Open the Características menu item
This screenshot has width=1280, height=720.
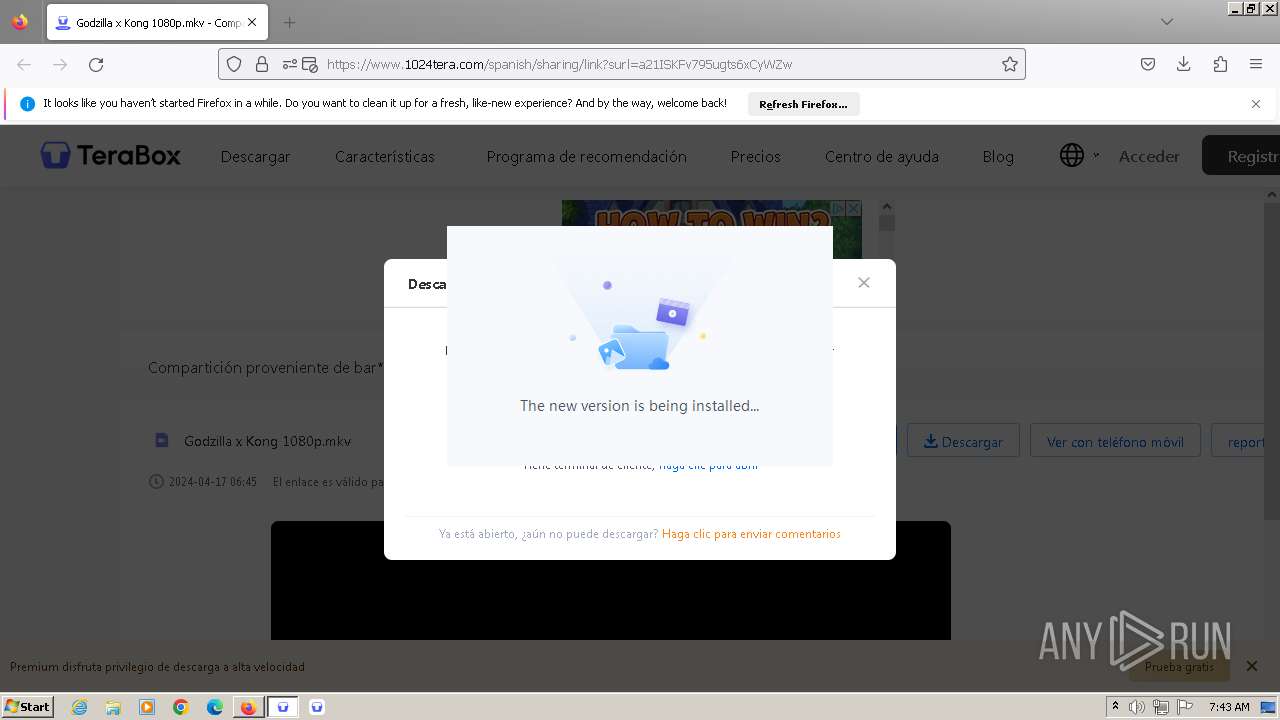pos(385,157)
